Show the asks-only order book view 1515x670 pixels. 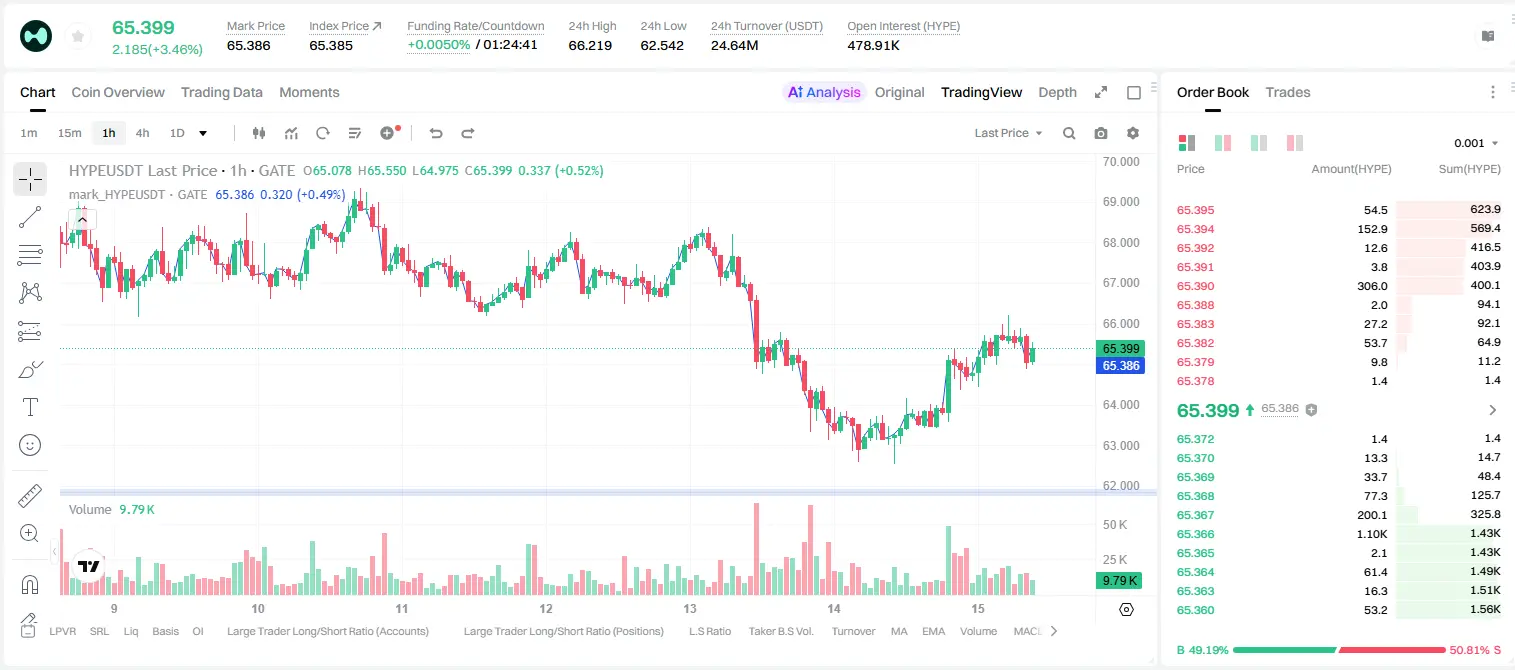1295,143
